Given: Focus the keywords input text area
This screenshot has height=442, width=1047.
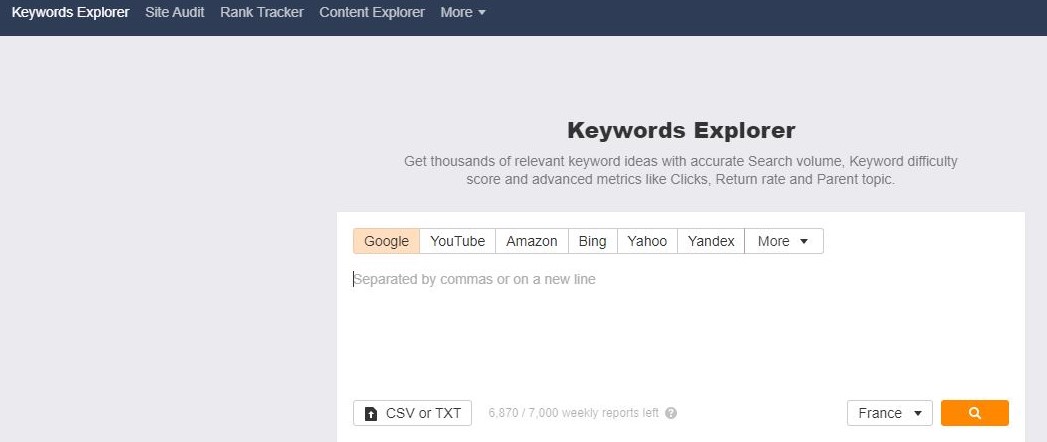Looking at the screenshot, I should [x=681, y=327].
